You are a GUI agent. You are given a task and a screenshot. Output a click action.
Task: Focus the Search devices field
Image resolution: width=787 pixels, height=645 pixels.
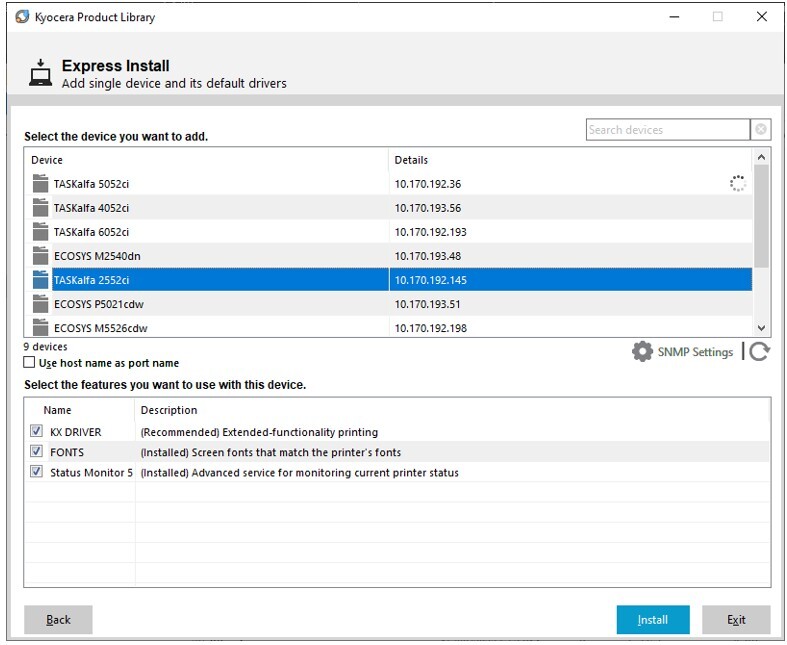pyautogui.click(x=668, y=130)
